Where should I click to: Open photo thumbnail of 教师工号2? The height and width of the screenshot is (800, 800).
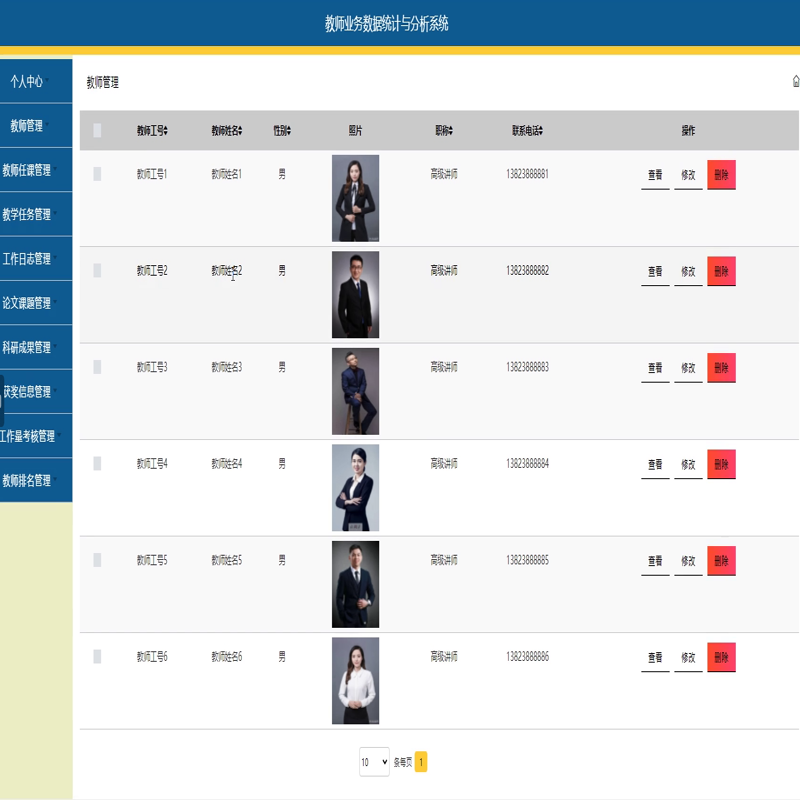(356, 294)
